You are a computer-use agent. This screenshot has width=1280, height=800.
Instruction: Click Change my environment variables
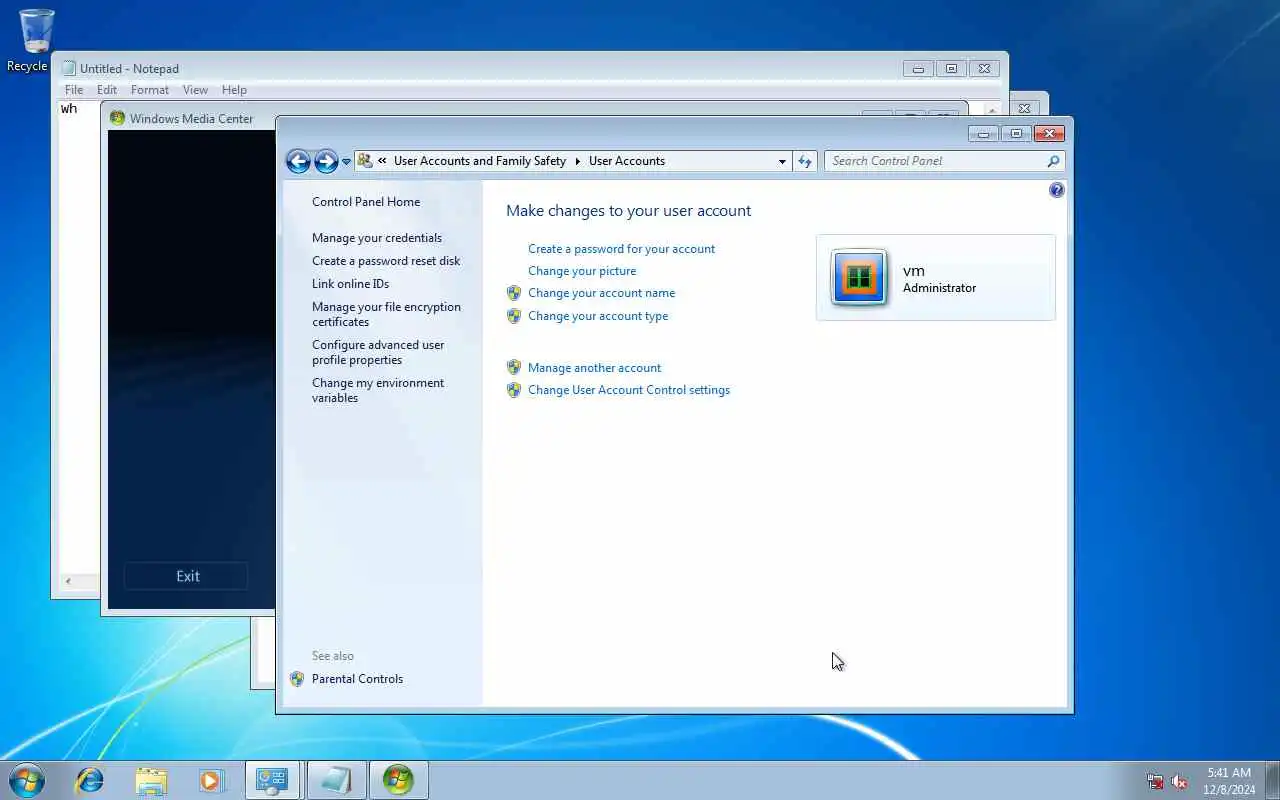378,390
